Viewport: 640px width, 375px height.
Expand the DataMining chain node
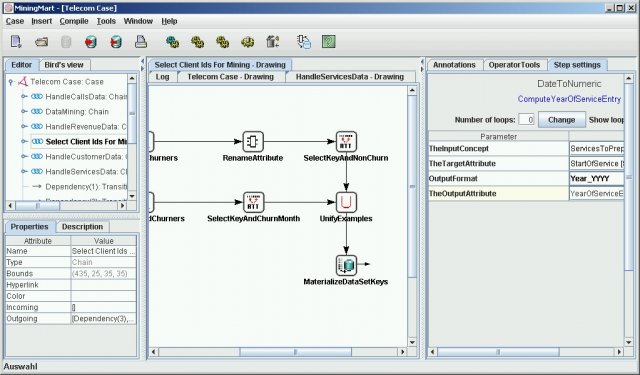click(24, 111)
